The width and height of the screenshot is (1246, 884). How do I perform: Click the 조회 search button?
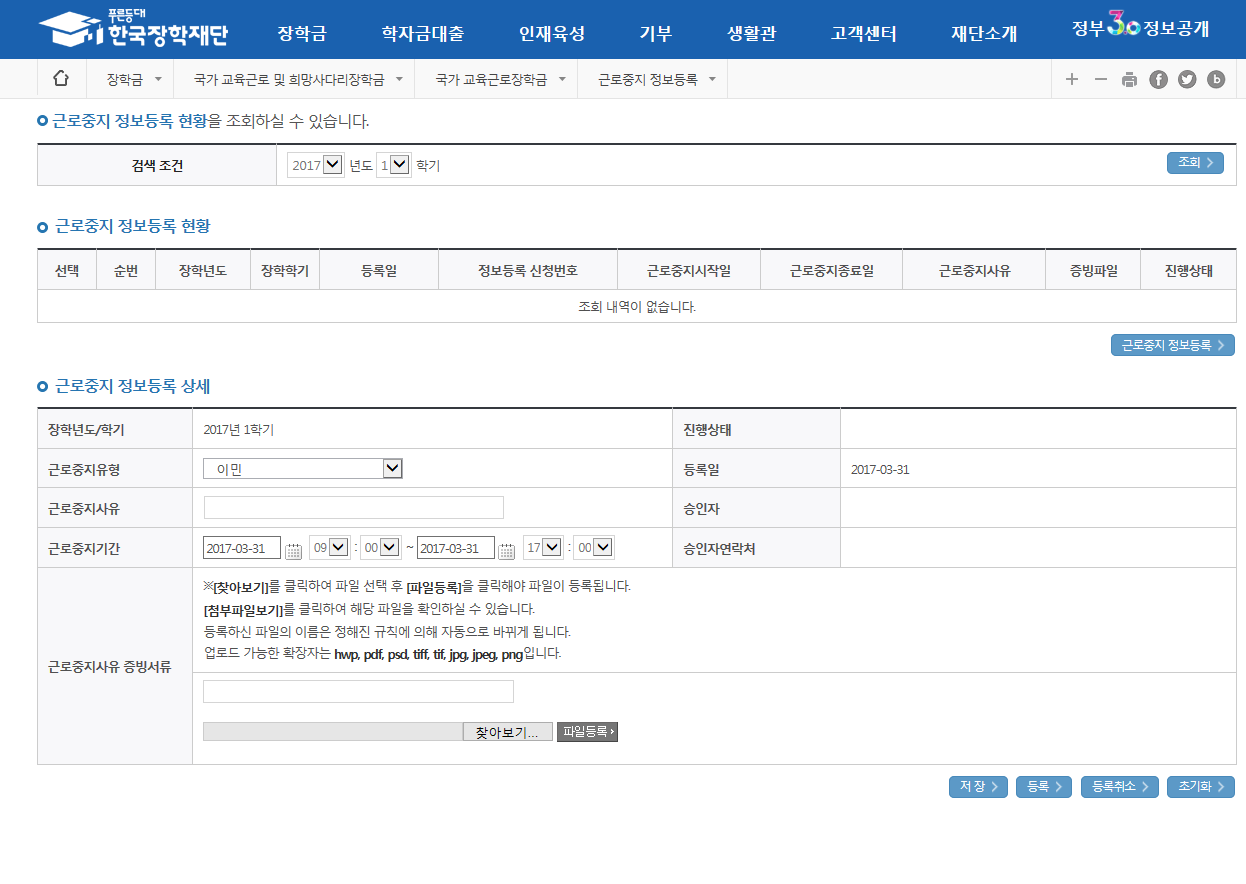click(x=1194, y=163)
